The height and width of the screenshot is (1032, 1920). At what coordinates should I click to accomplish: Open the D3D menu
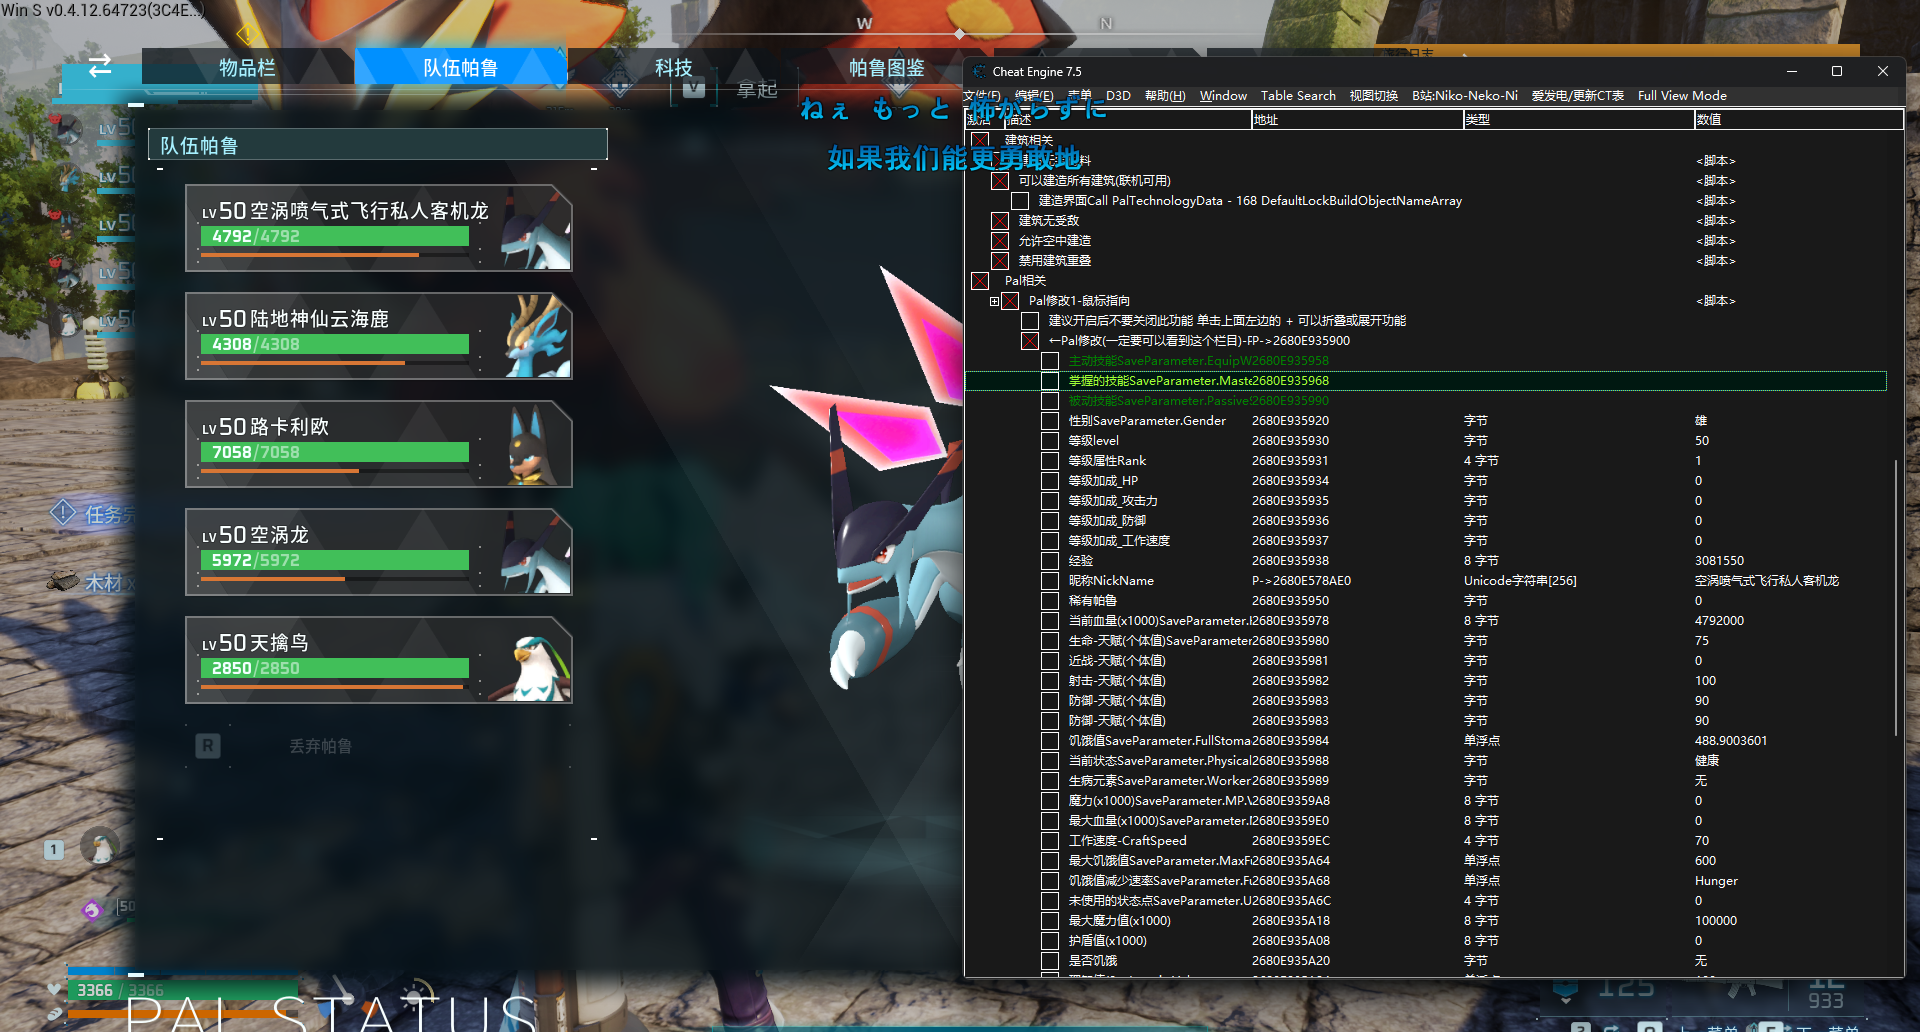[x=1118, y=96]
